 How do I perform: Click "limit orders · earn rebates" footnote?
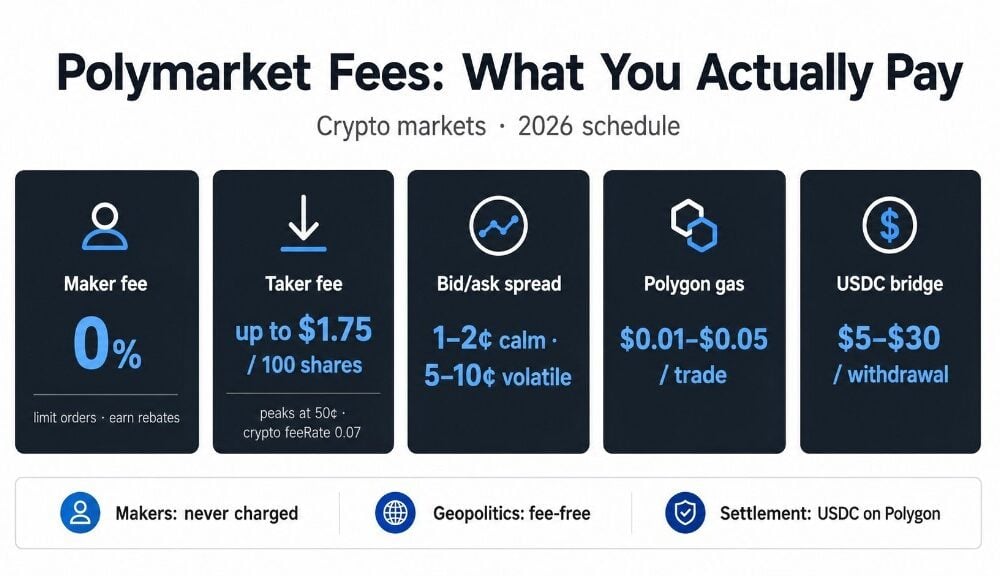[107, 418]
